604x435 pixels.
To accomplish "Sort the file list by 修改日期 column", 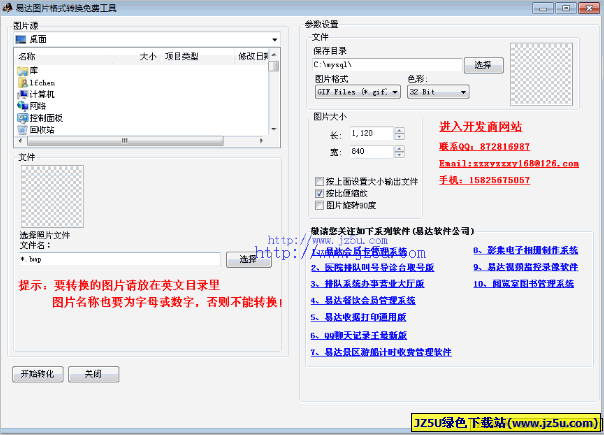I will coord(252,56).
